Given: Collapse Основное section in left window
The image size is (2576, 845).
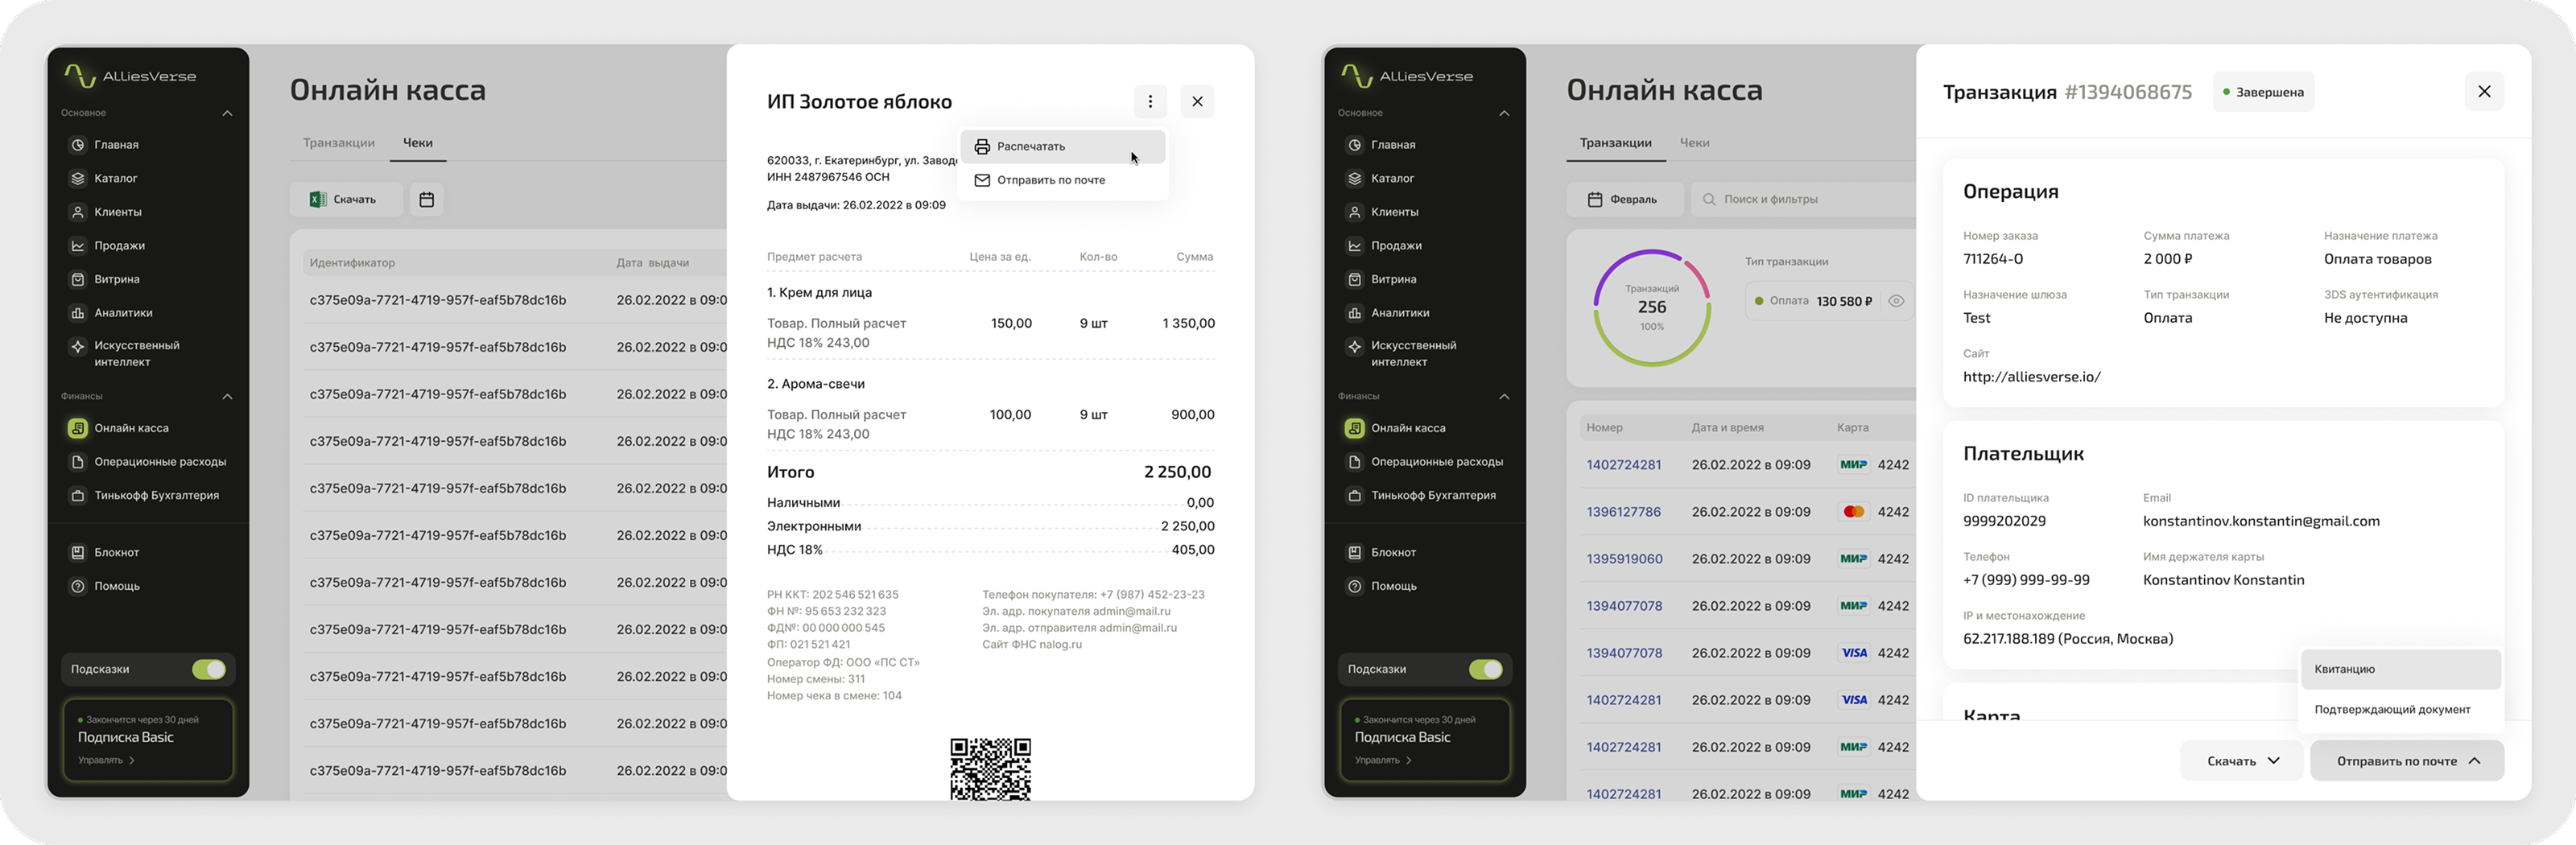Looking at the screenshot, I should point(227,113).
